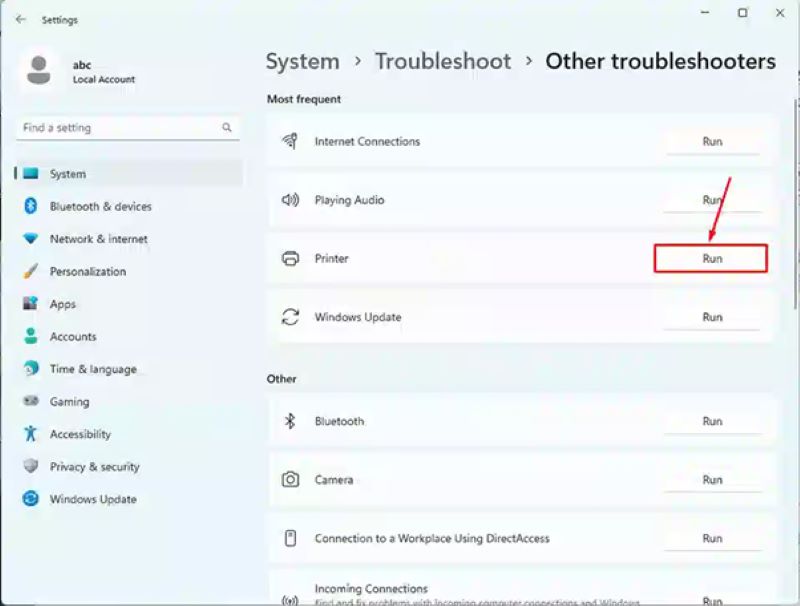The image size is (800, 606).
Task: Run the Internet Connections troubleshooter
Action: (711, 142)
